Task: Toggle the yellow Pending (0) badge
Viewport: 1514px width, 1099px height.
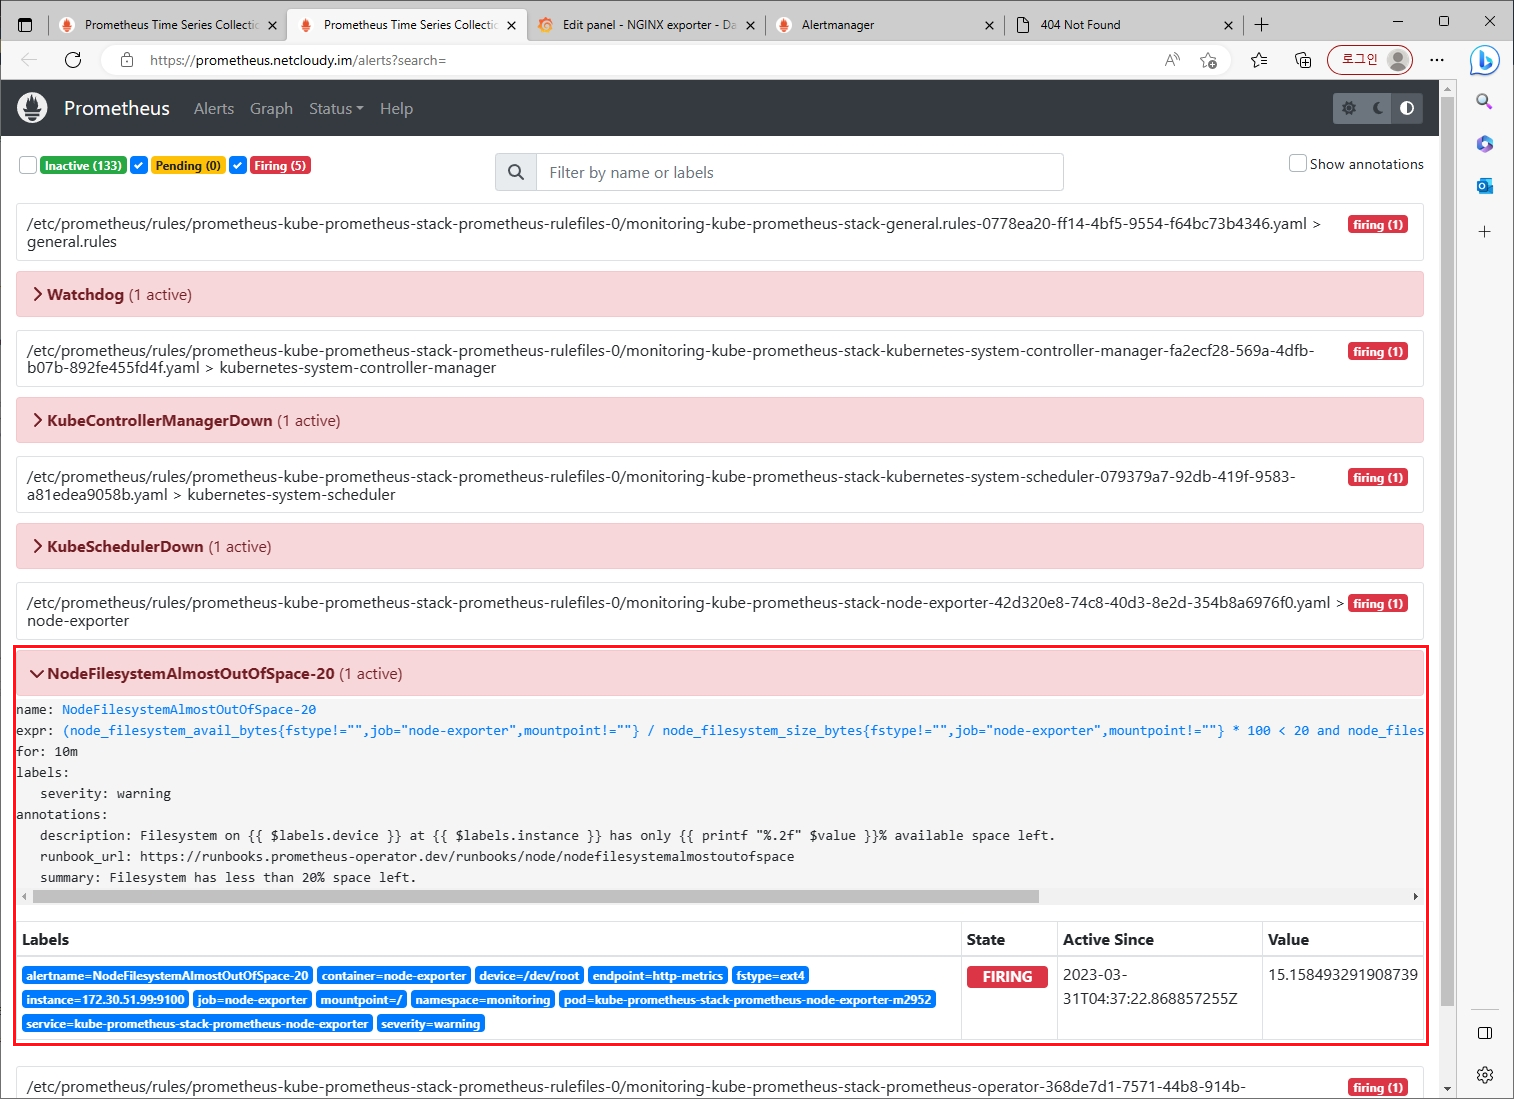Action: [188, 165]
